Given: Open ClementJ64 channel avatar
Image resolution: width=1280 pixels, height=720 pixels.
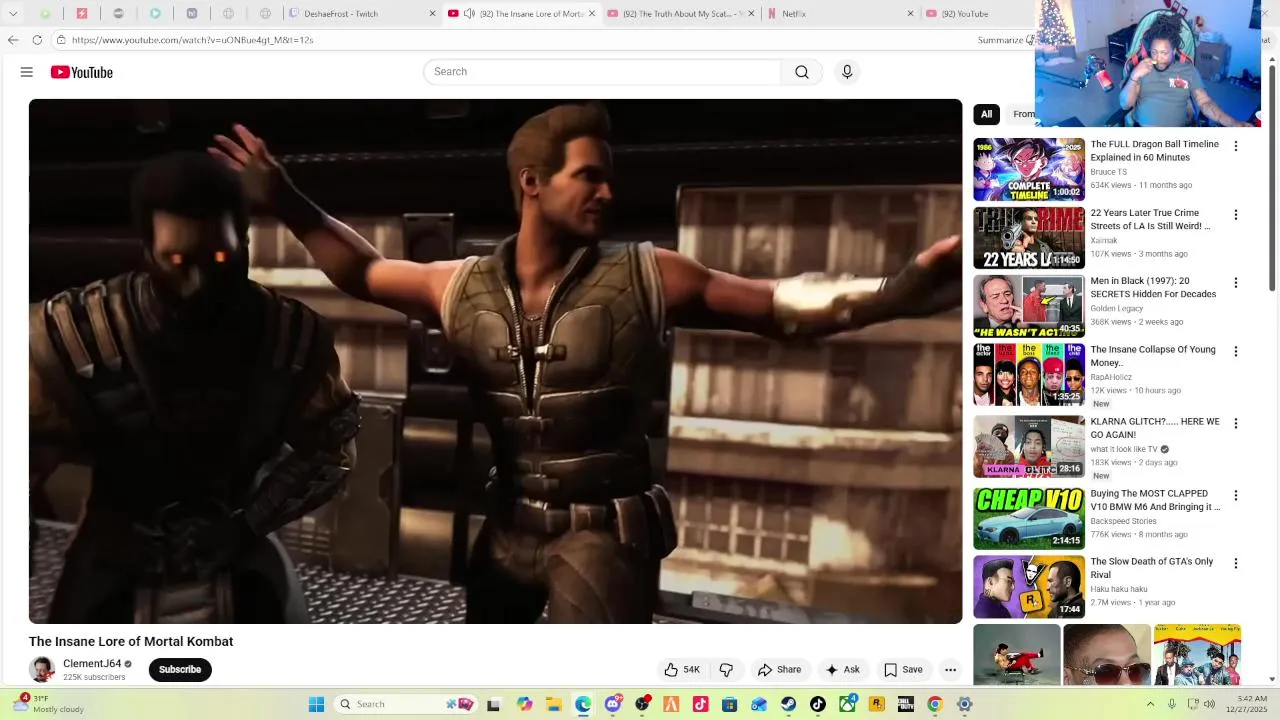Looking at the screenshot, I should pos(42,670).
